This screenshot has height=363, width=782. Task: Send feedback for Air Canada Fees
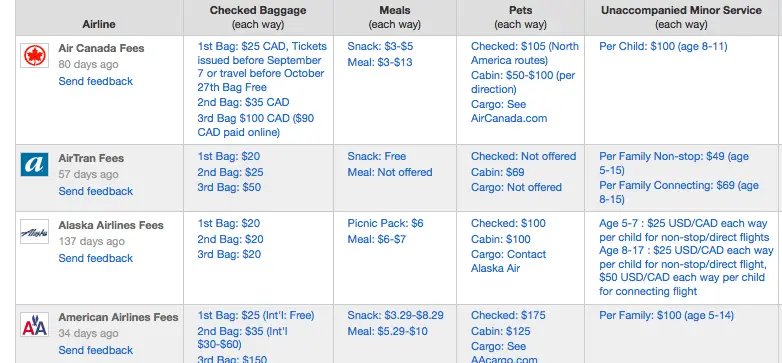point(96,81)
